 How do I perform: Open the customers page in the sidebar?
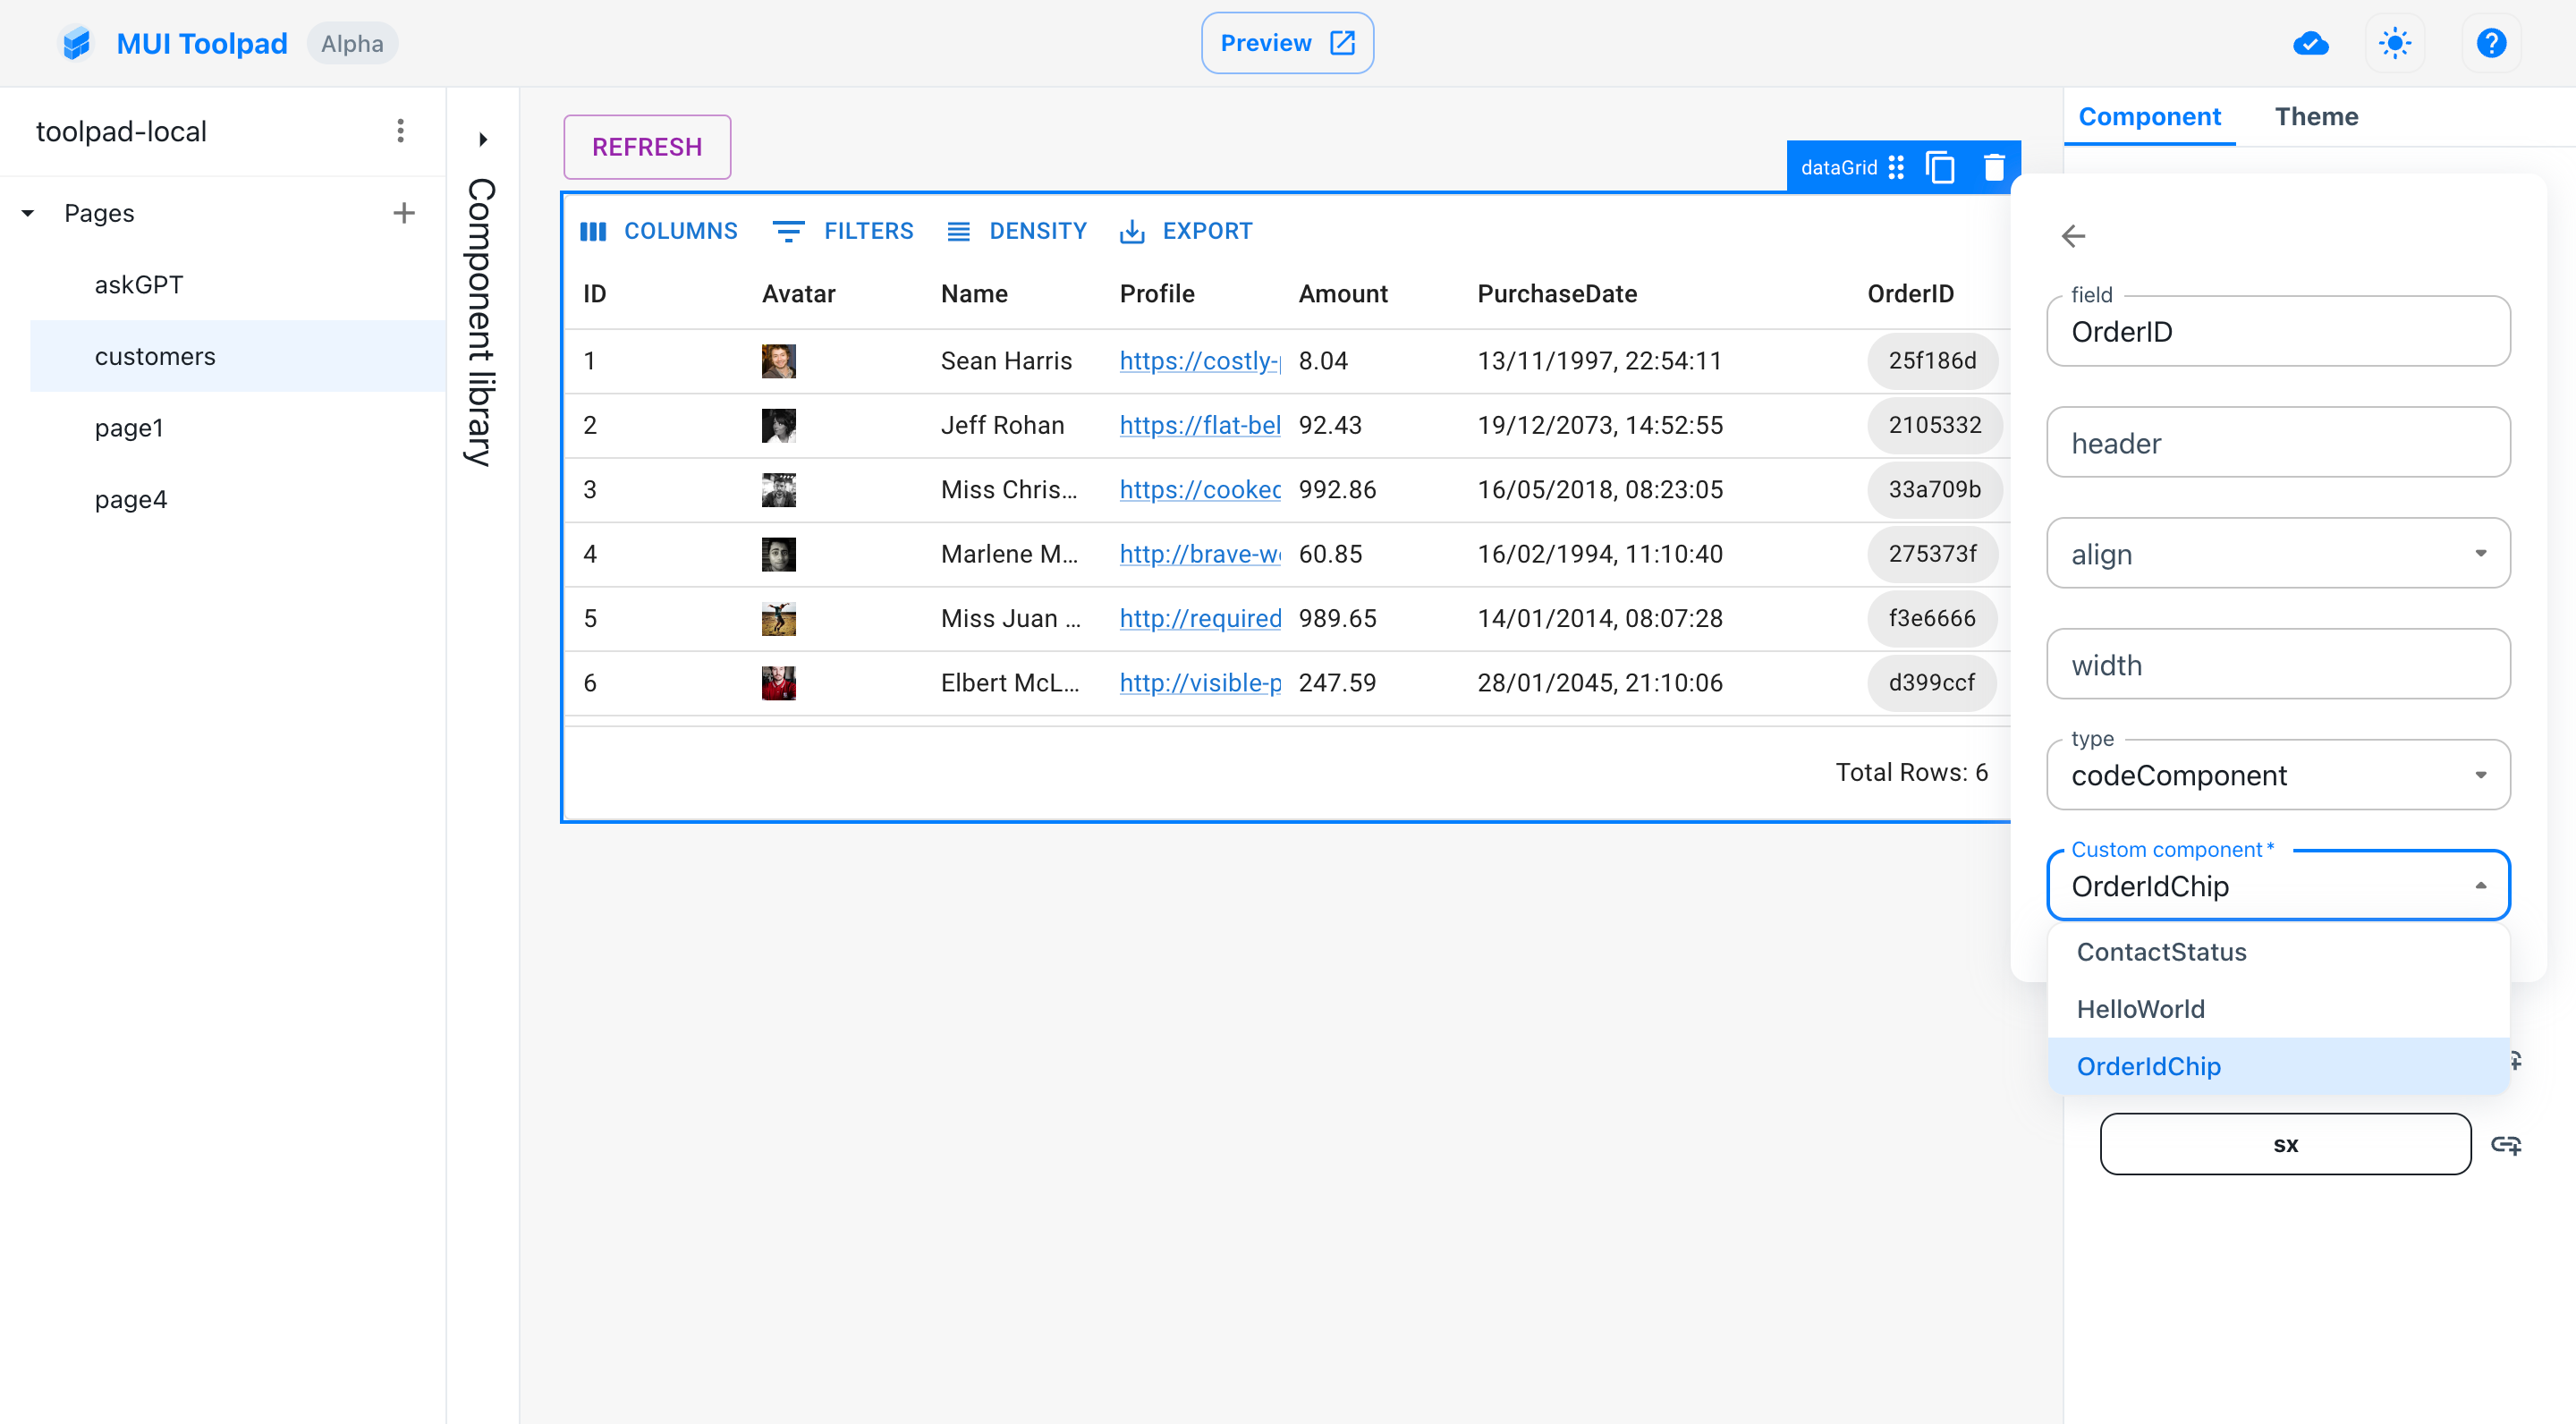pyautogui.click(x=156, y=356)
